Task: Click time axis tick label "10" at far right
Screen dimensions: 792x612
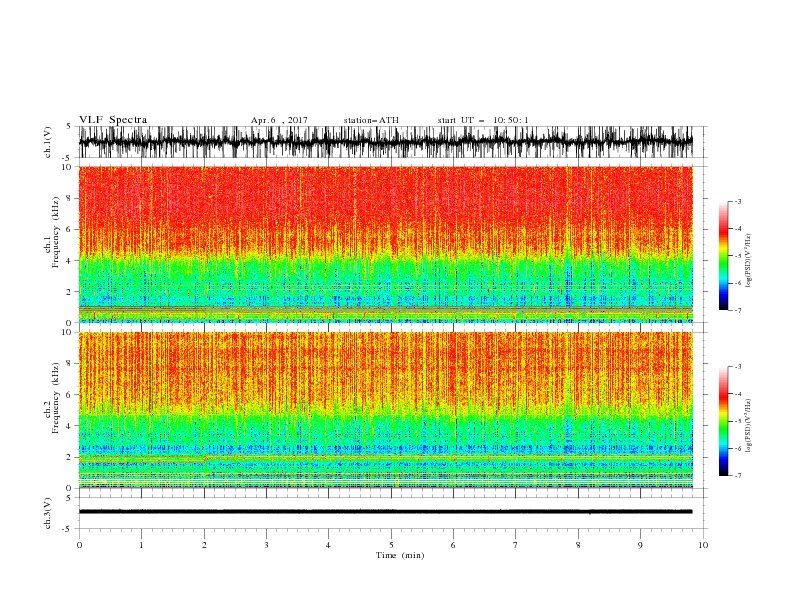Action: coord(703,545)
